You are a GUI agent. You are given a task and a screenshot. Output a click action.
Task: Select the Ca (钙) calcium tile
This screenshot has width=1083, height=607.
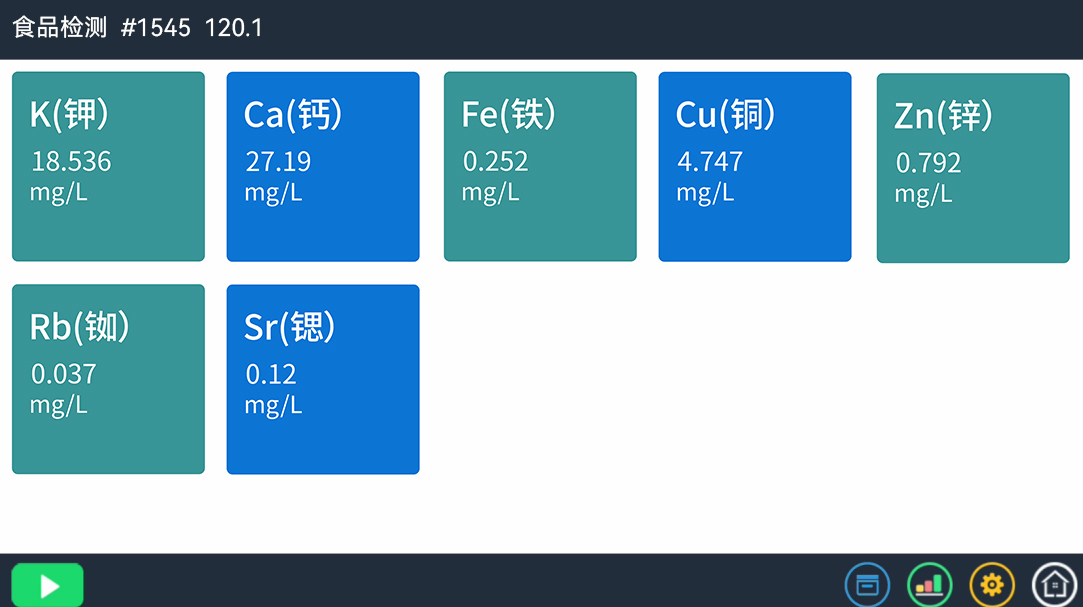[x=323, y=166]
